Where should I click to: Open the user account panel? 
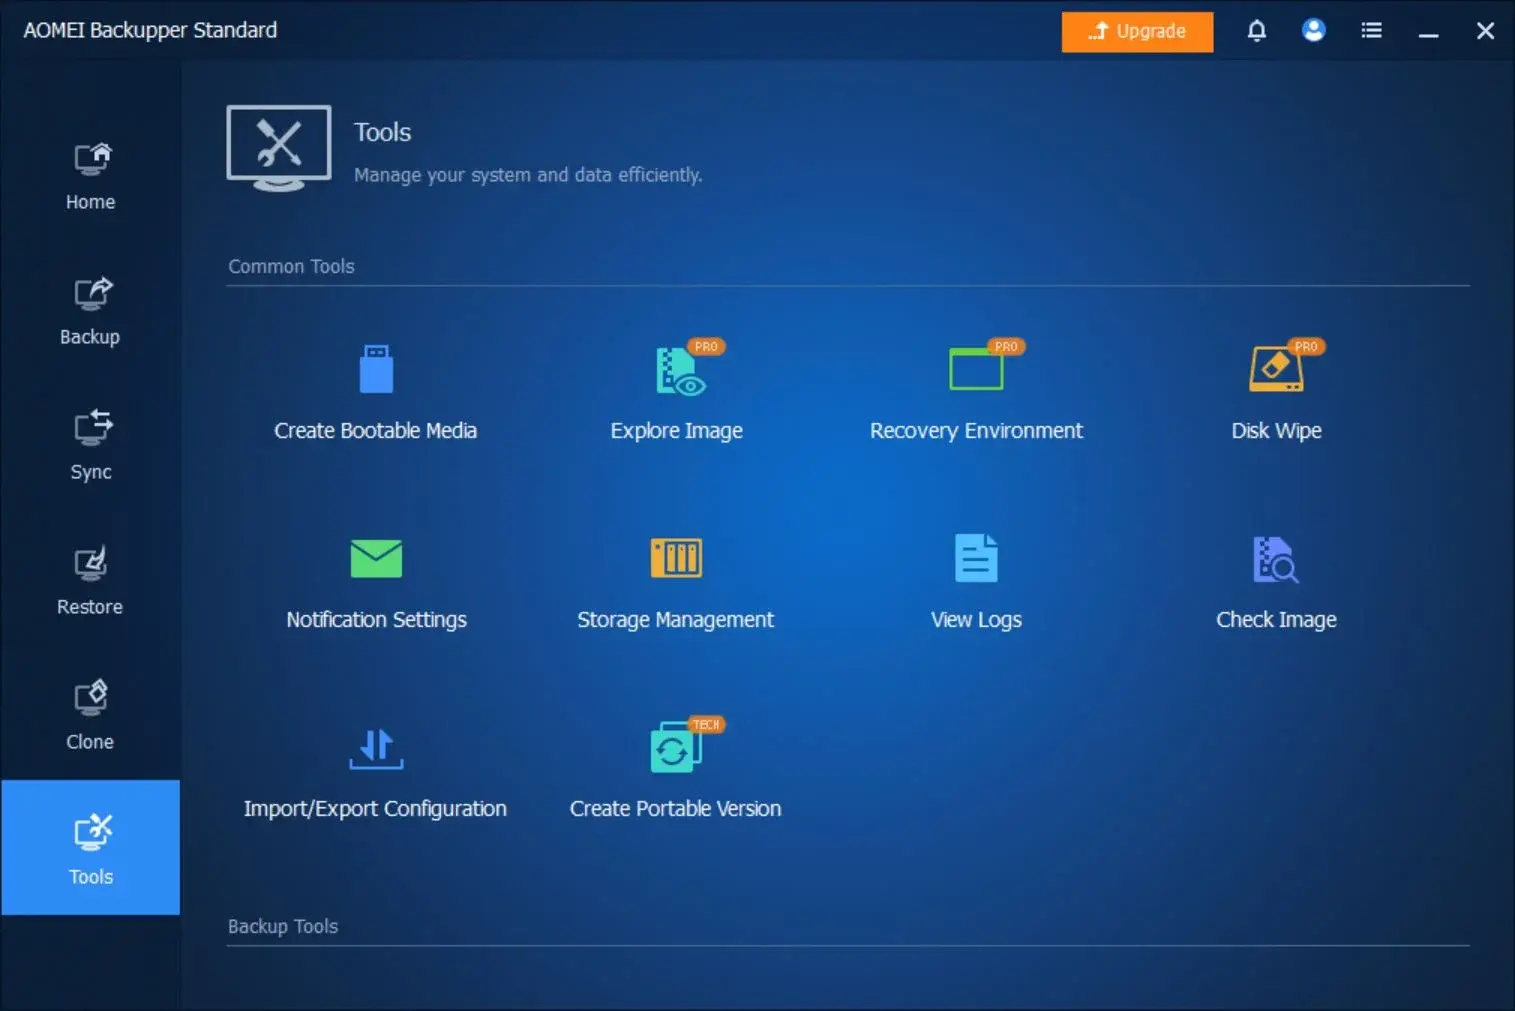tap(1313, 31)
